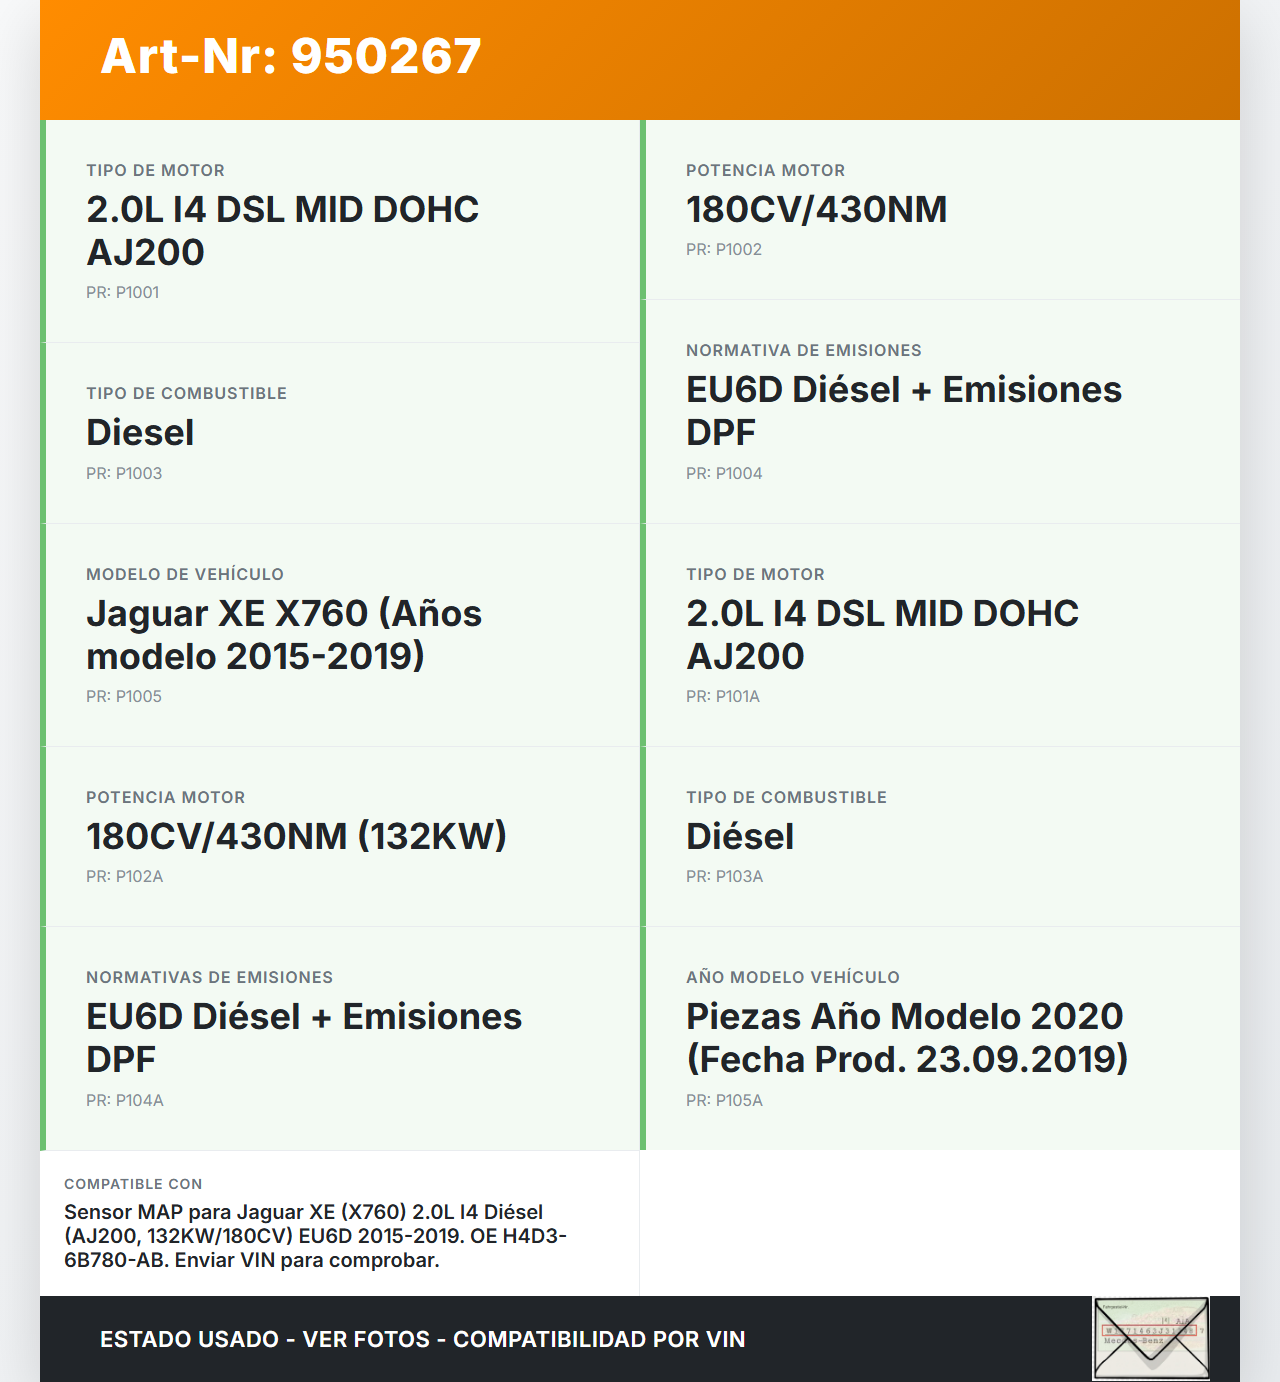The image size is (1280, 1382).
Task: Click the COMPATIBLE CON label
Action: (133, 1184)
